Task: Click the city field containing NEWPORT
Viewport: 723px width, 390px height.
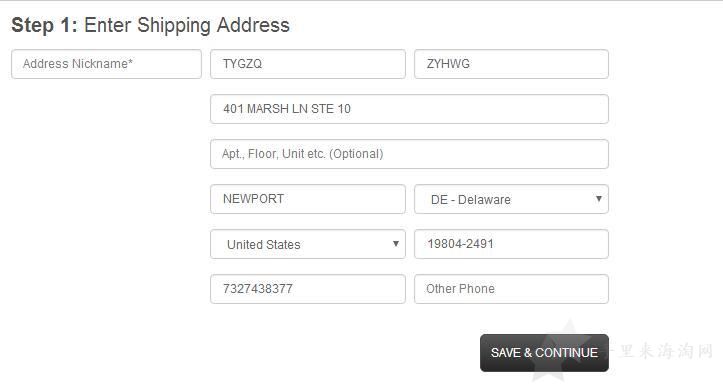Action: coord(308,199)
